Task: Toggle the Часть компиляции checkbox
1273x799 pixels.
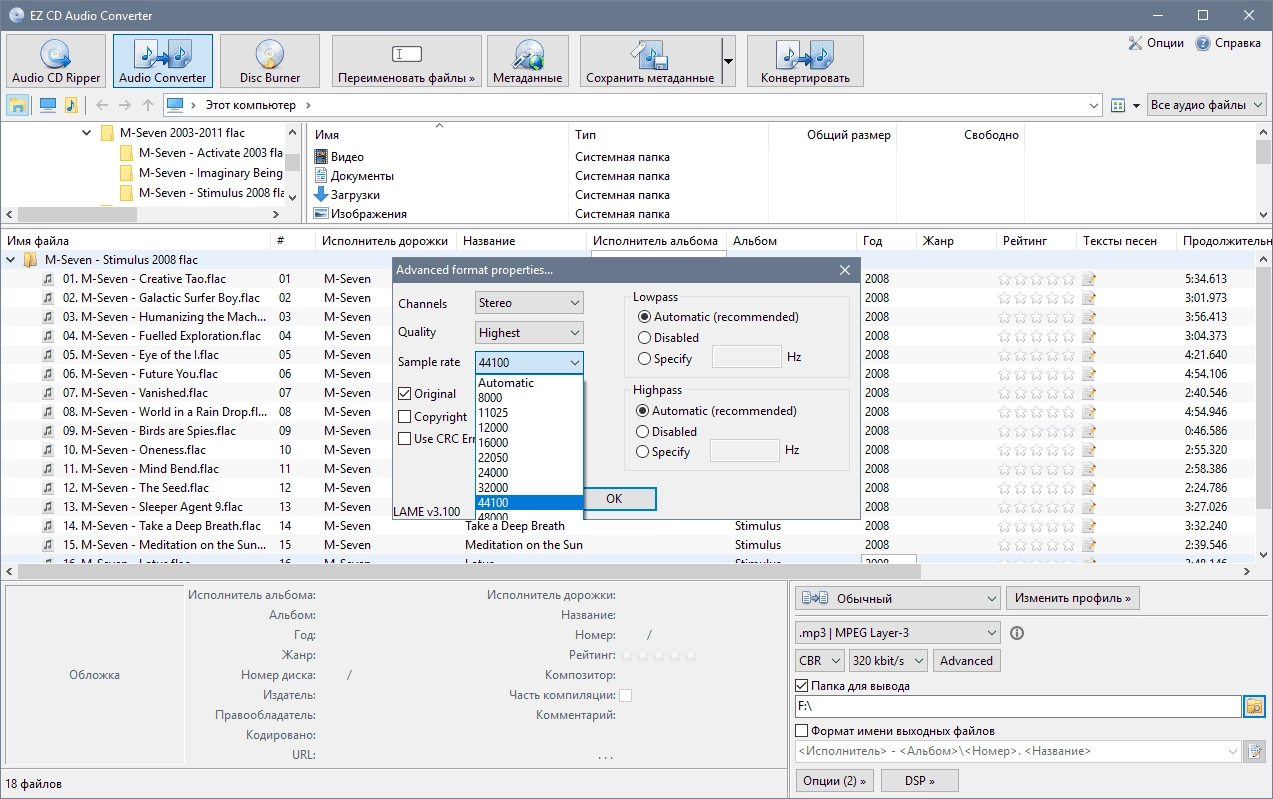Action: [625, 695]
